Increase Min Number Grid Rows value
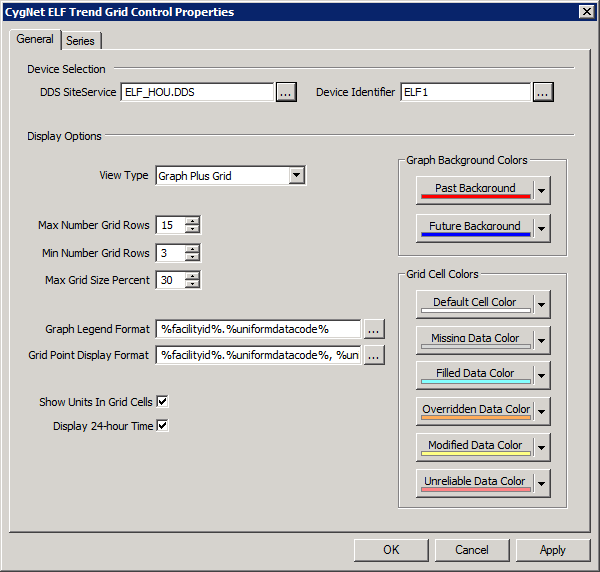 pos(192,249)
